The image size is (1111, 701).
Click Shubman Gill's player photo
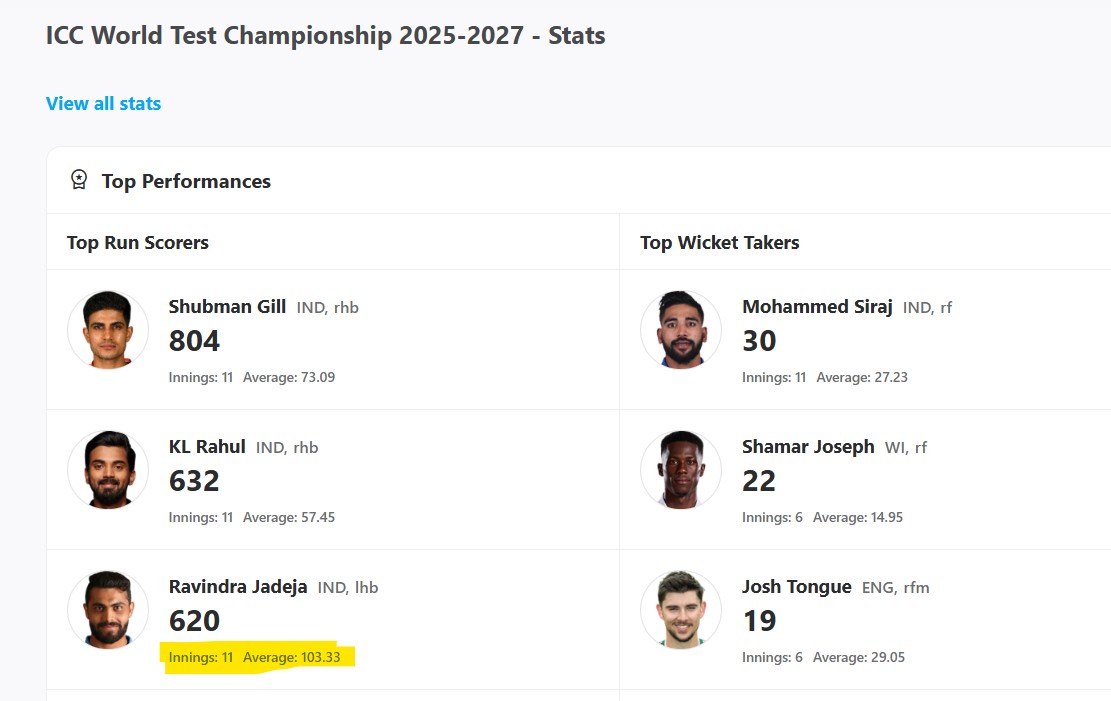click(108, 330)
